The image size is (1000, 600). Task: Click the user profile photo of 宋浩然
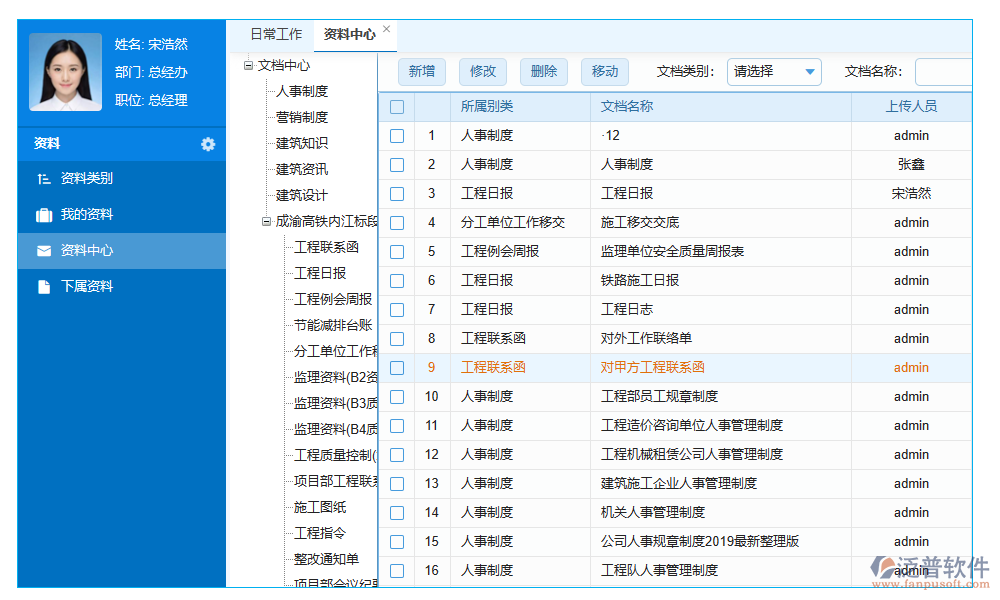[x=65, y=73]
